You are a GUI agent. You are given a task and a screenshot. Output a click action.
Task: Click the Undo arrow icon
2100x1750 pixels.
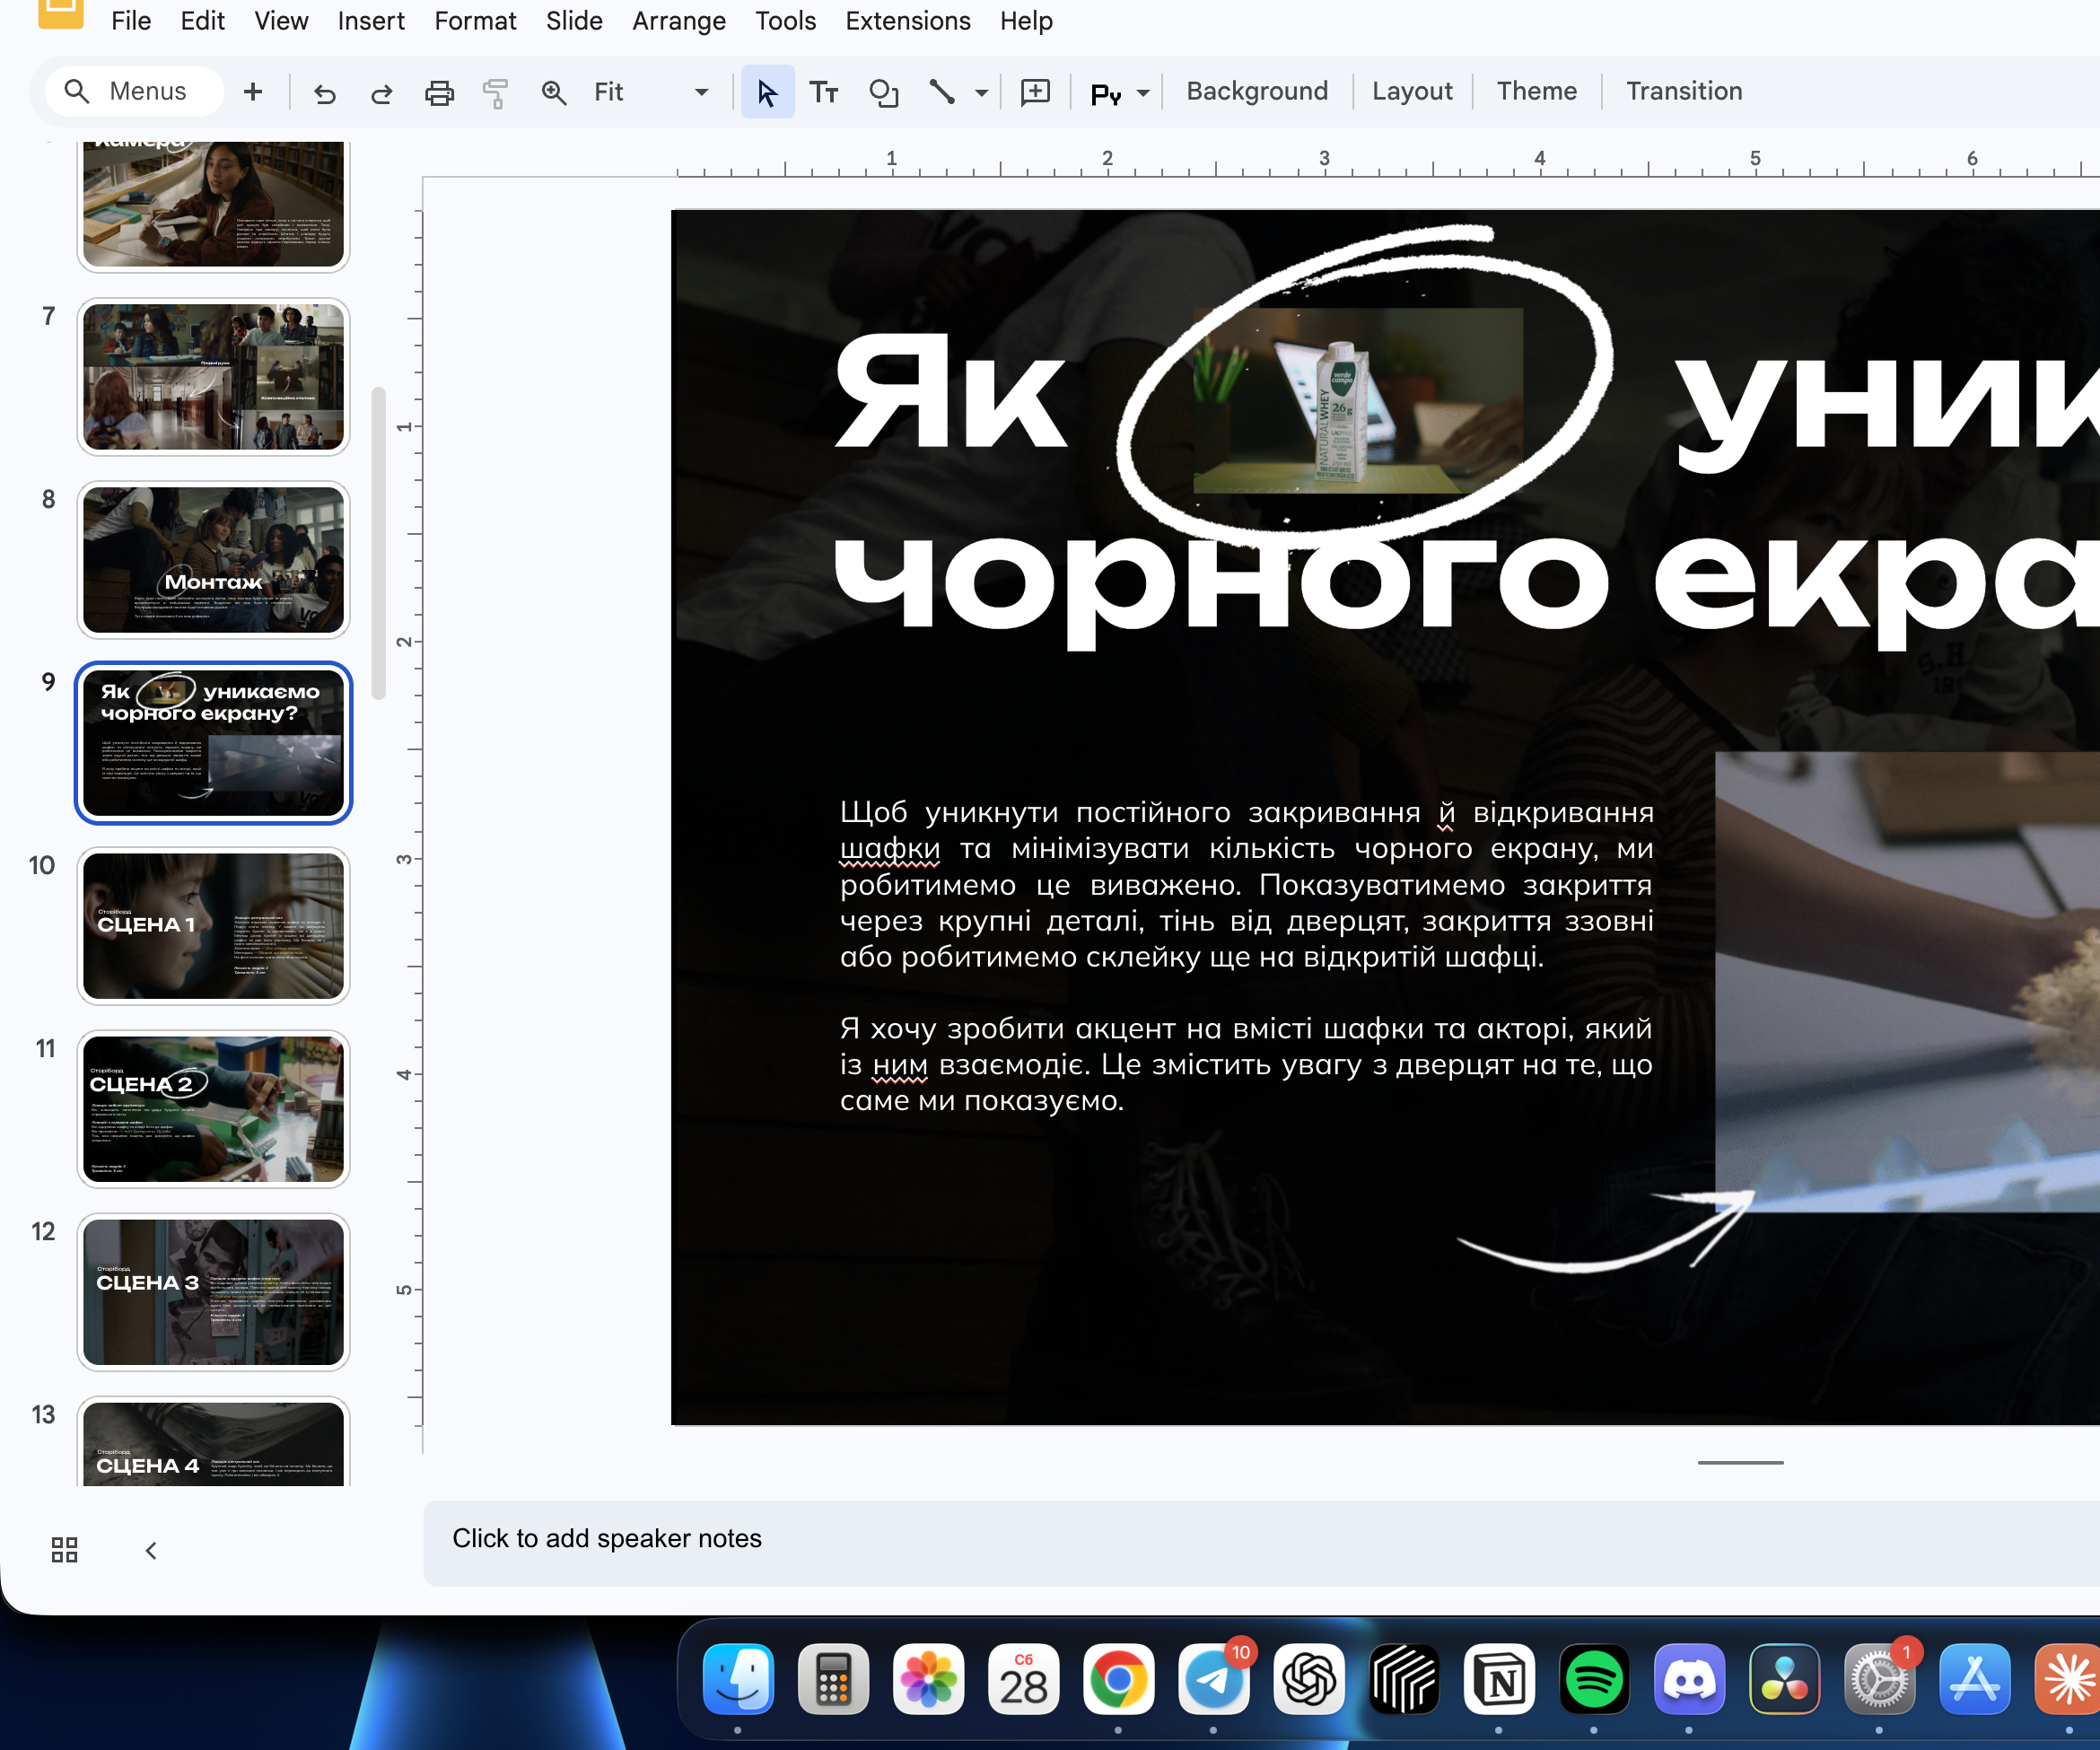click(x=325, y=93)
